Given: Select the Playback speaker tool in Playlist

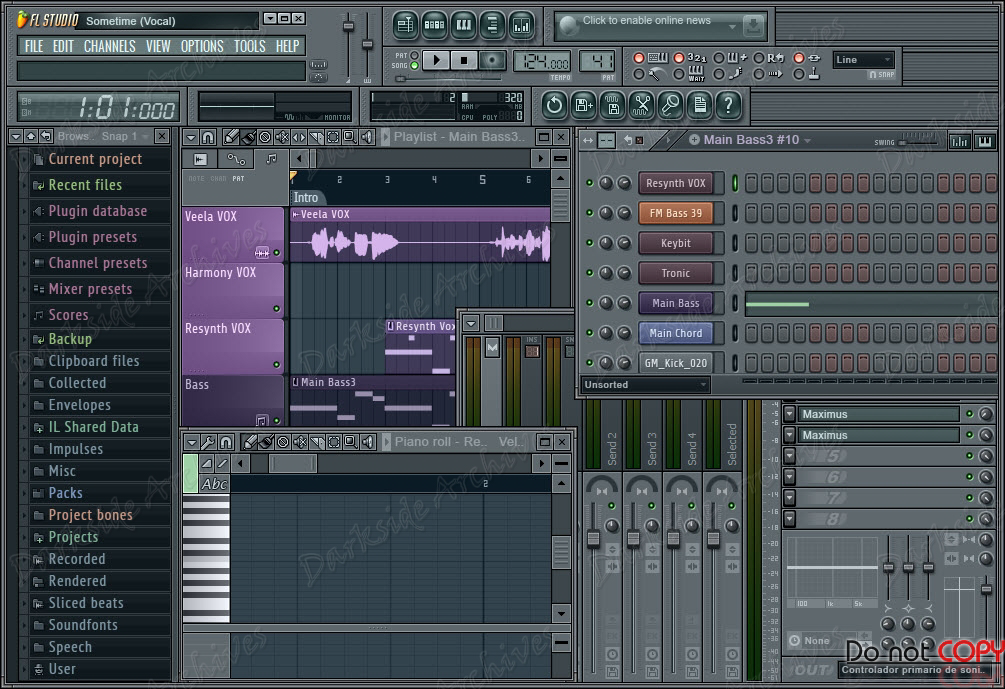Looking at the screenshot, I should click(367, 137).
